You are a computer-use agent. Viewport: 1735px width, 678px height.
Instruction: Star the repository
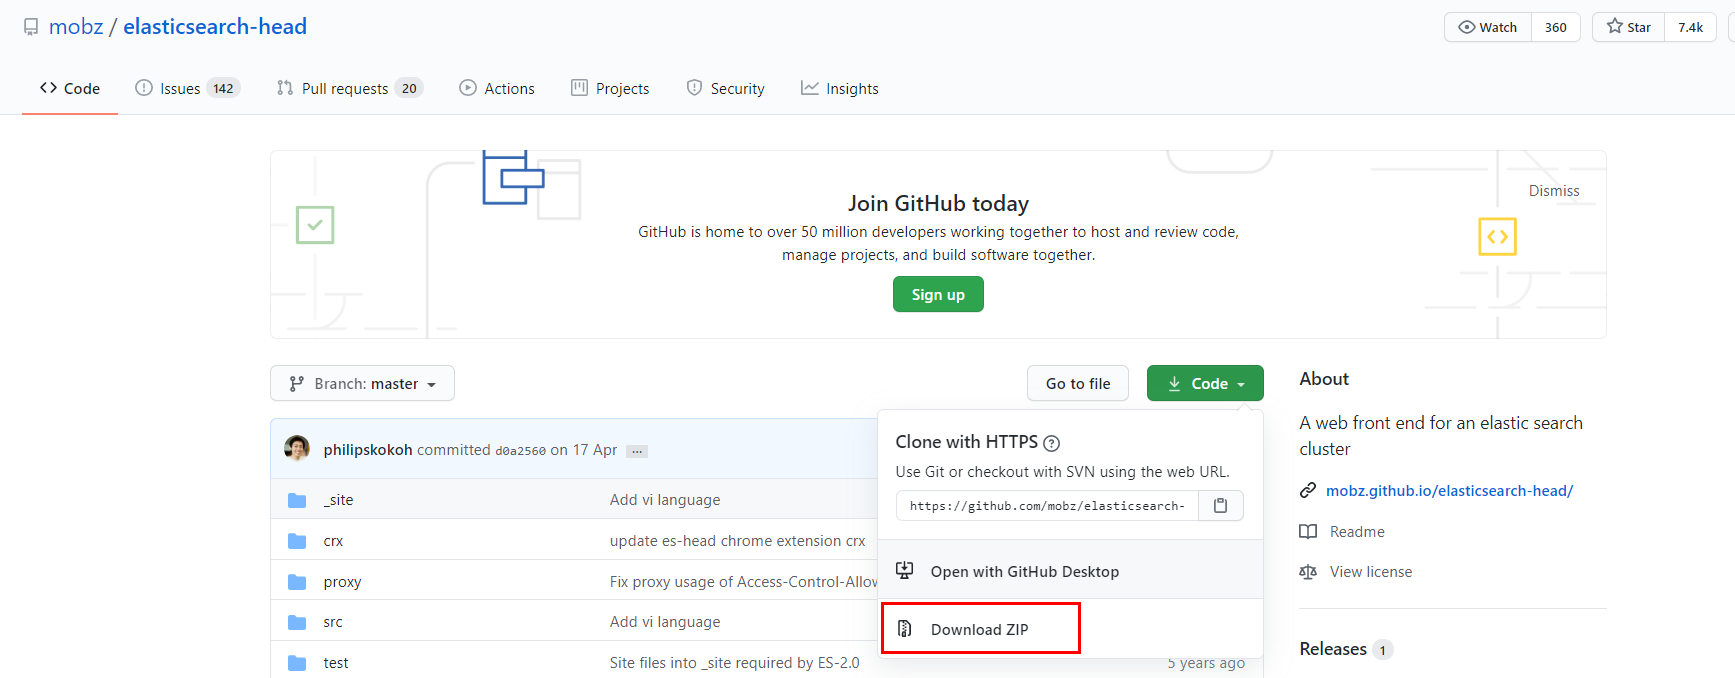point(1629,27)
